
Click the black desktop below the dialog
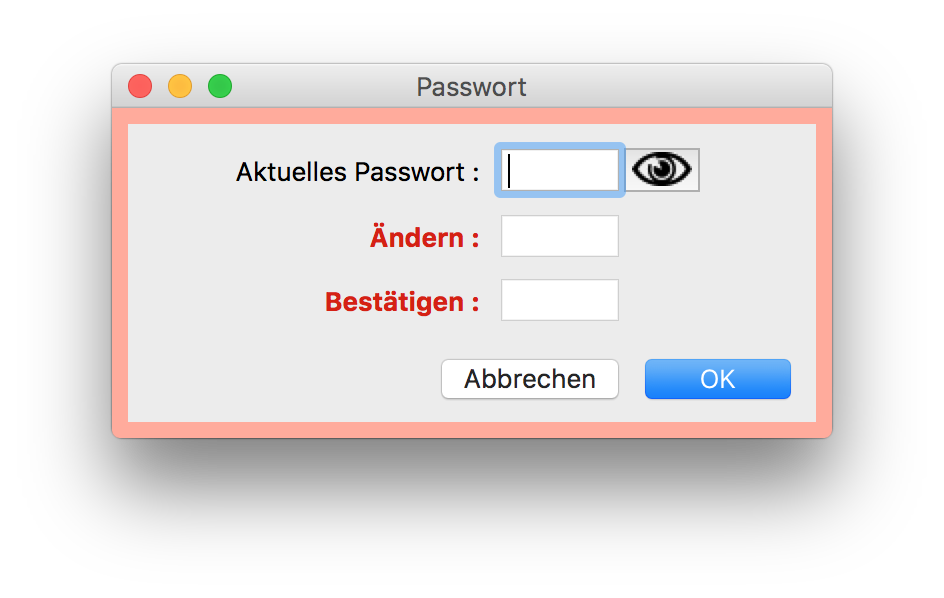coord(472,520)
